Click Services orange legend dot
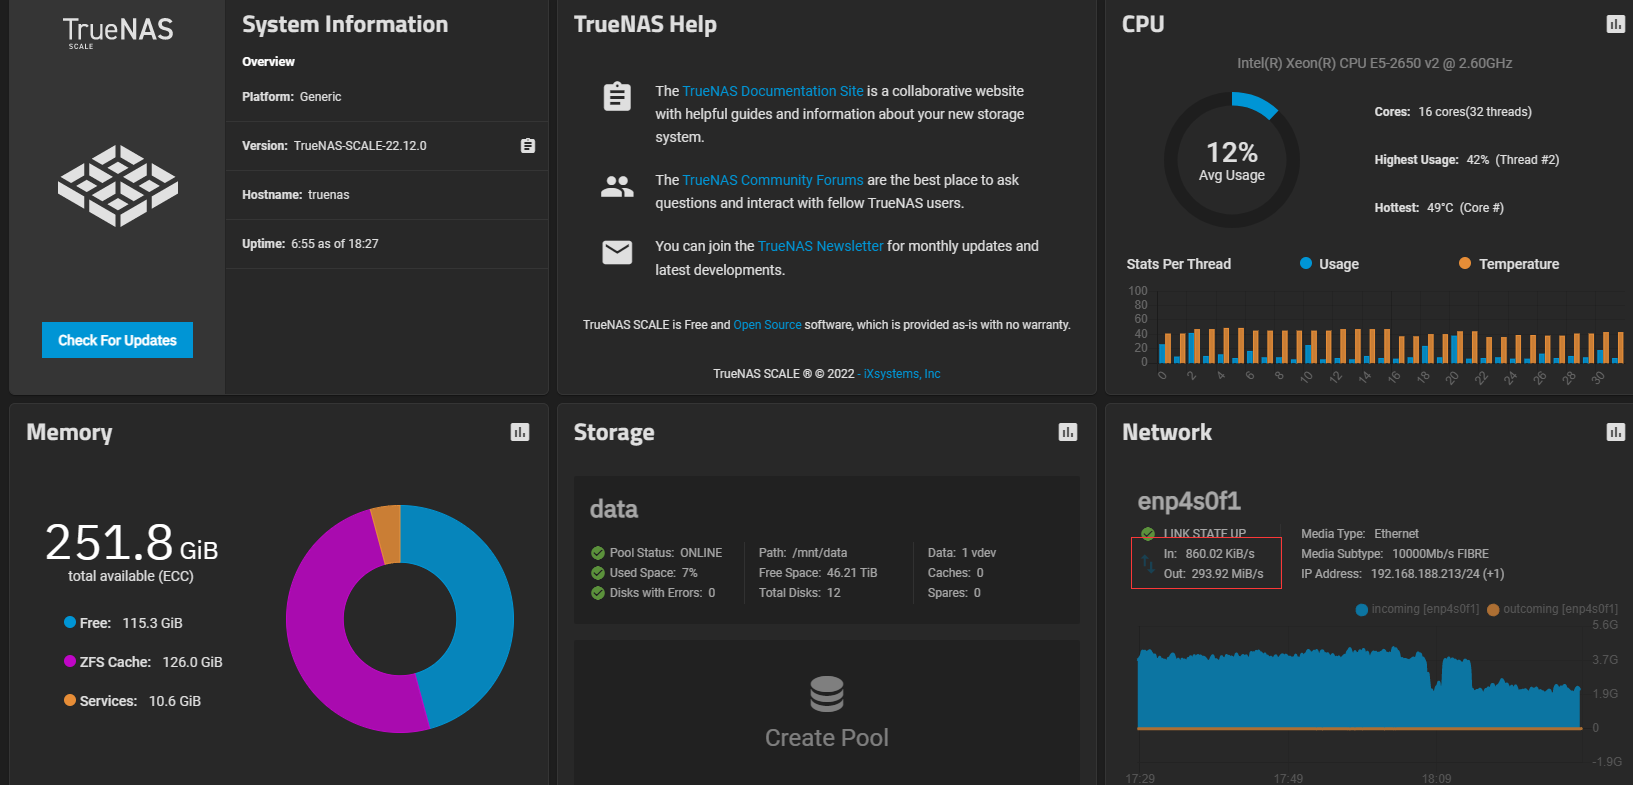Viewport: 1633px width, 785px height. [x=70, y=700]
